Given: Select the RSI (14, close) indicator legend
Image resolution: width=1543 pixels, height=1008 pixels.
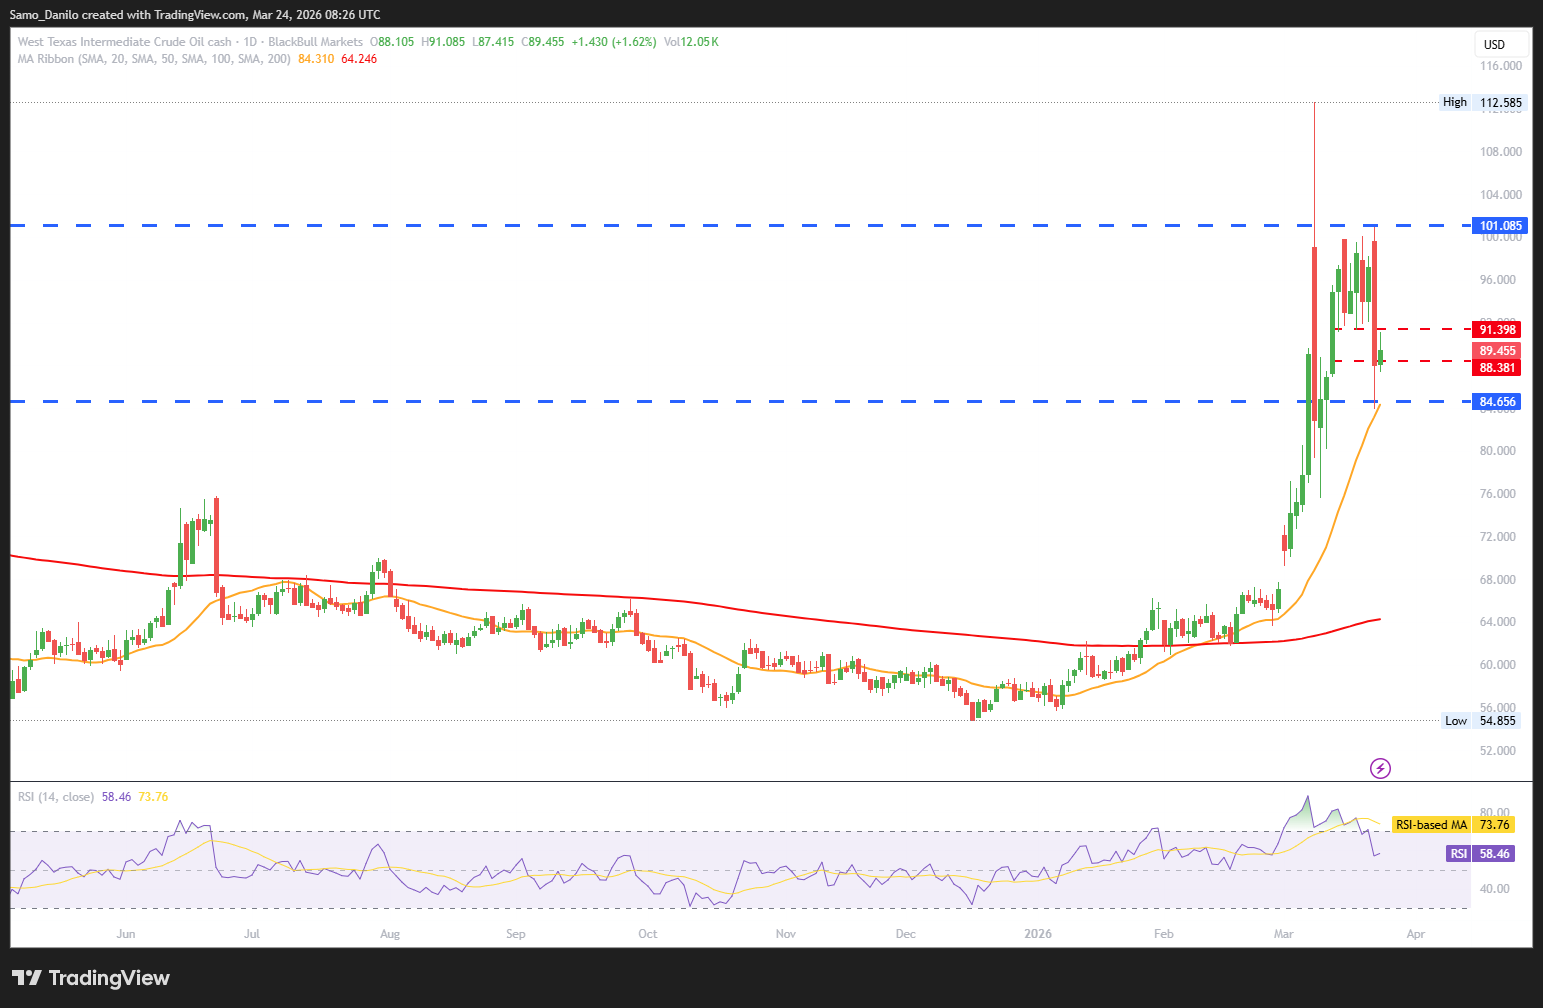Looking at the screenshot, I should [56, 797].
